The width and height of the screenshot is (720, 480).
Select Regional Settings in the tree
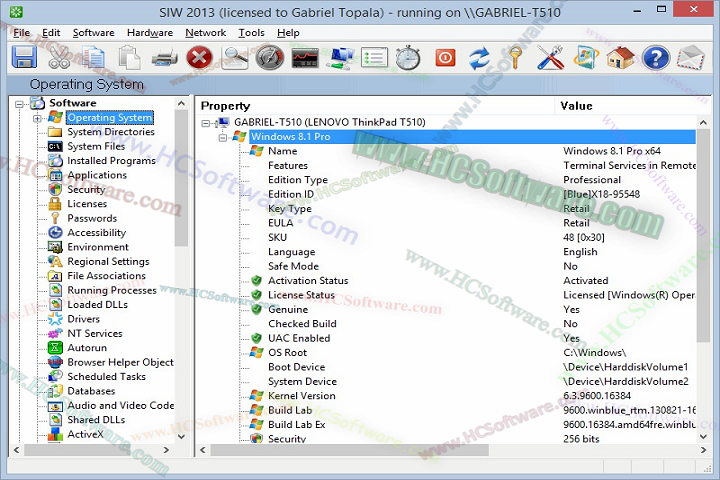[108, 261]
